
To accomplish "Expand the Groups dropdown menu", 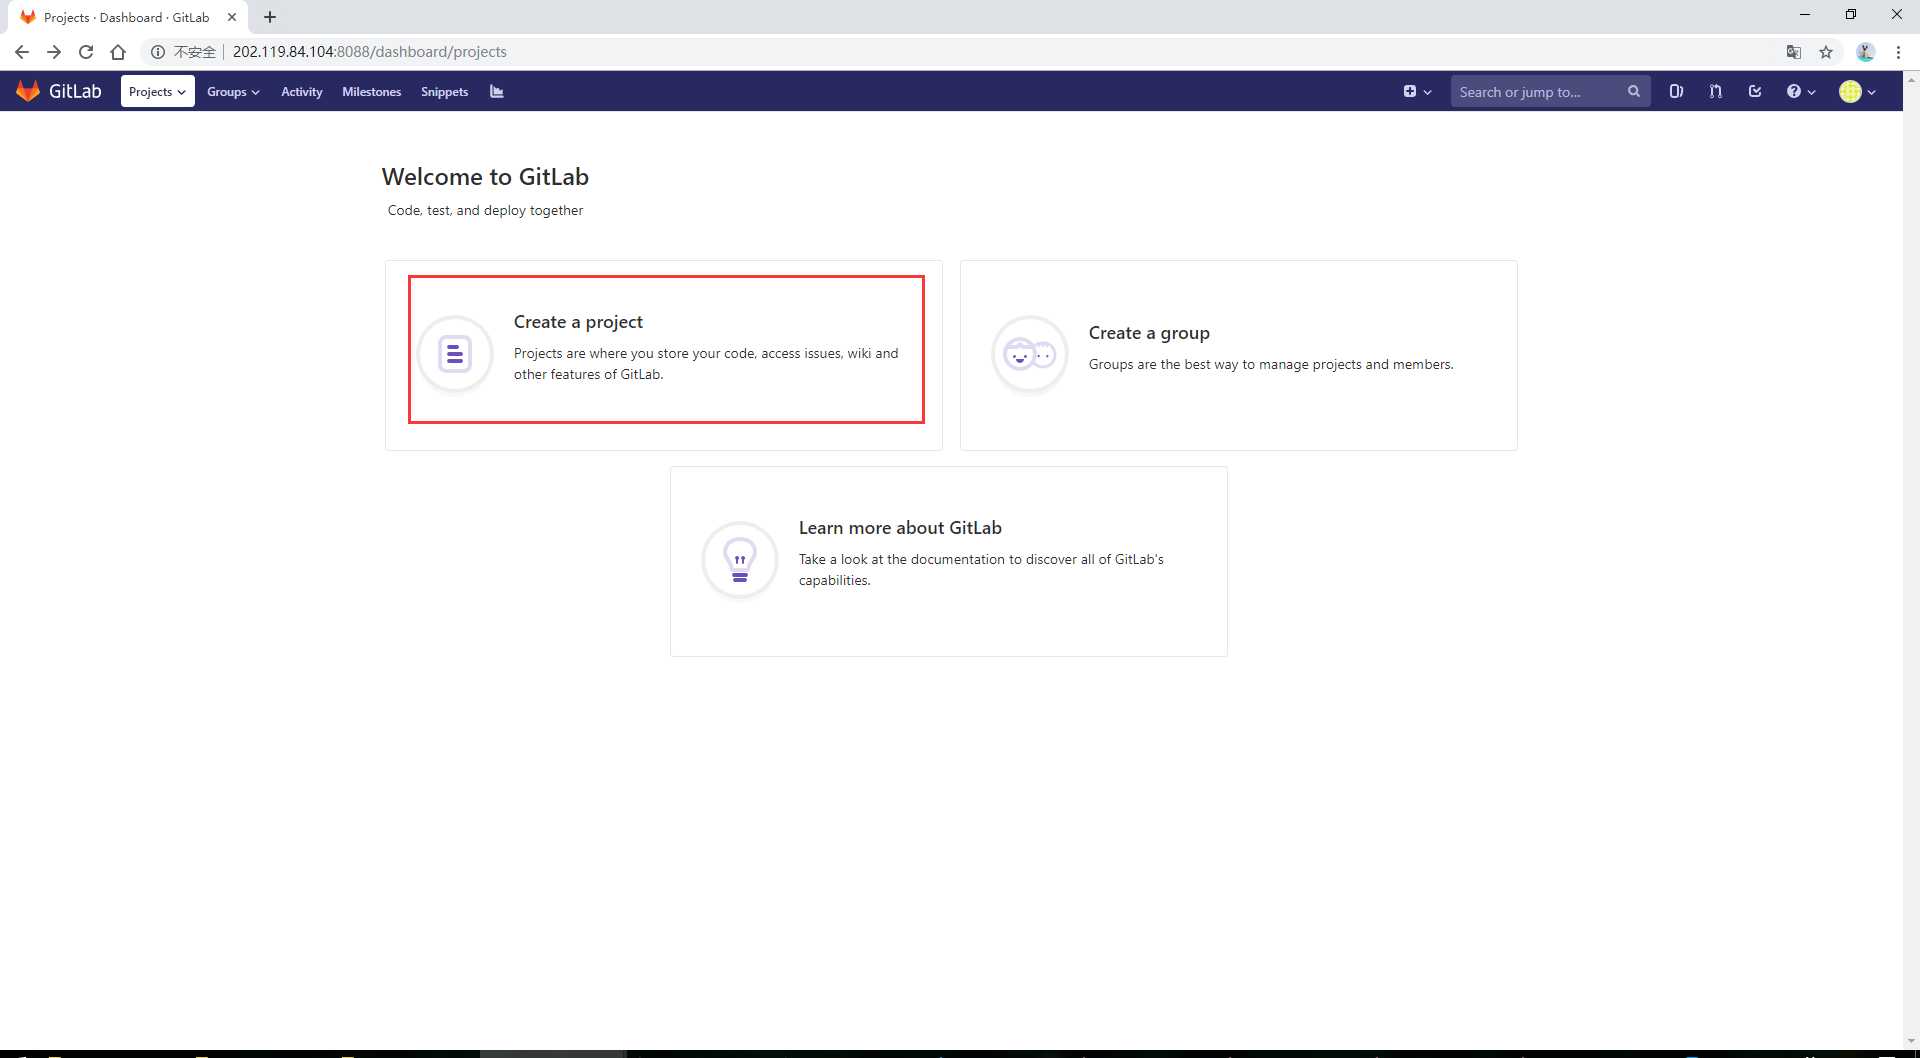I will click(x=233, y=91).
